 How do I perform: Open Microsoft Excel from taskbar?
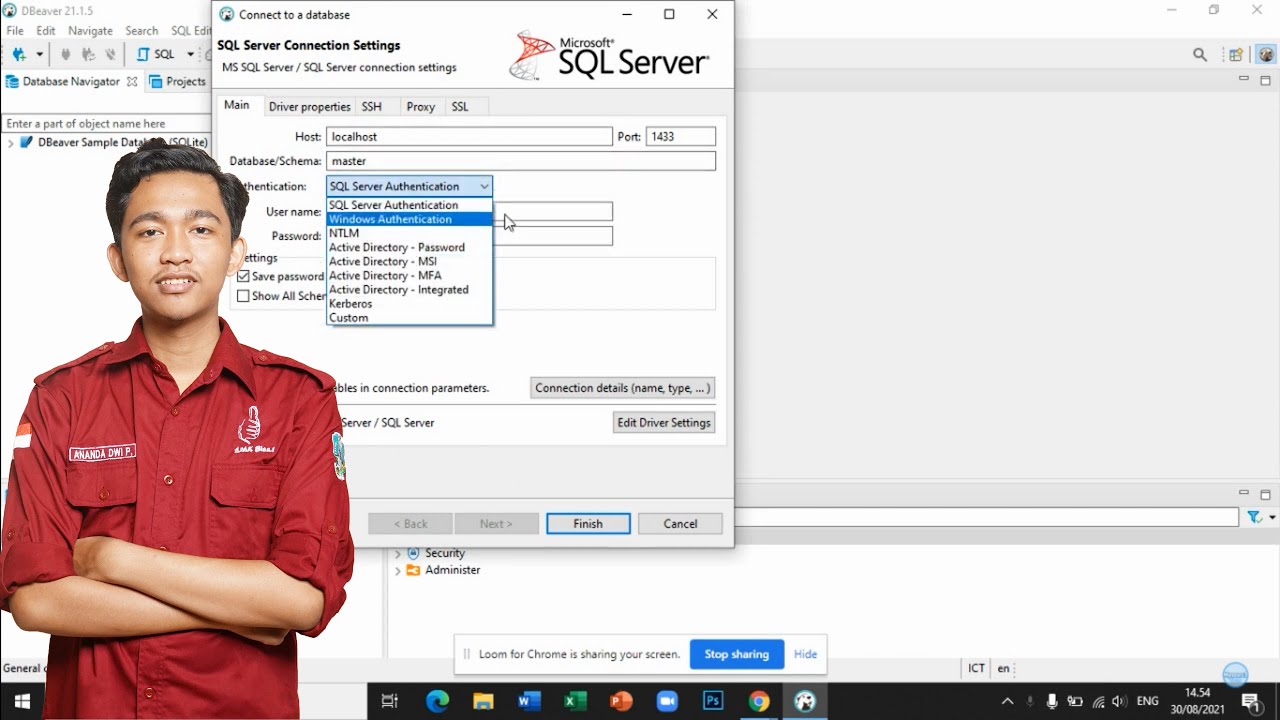pos(575,701)
